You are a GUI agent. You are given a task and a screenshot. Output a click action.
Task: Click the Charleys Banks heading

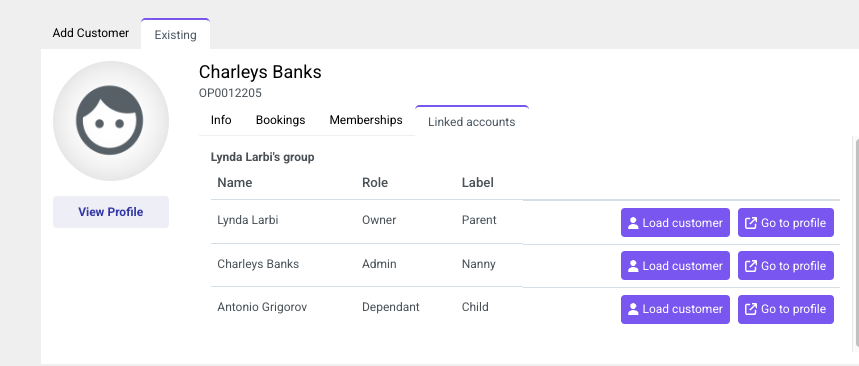tap(260, 72)
